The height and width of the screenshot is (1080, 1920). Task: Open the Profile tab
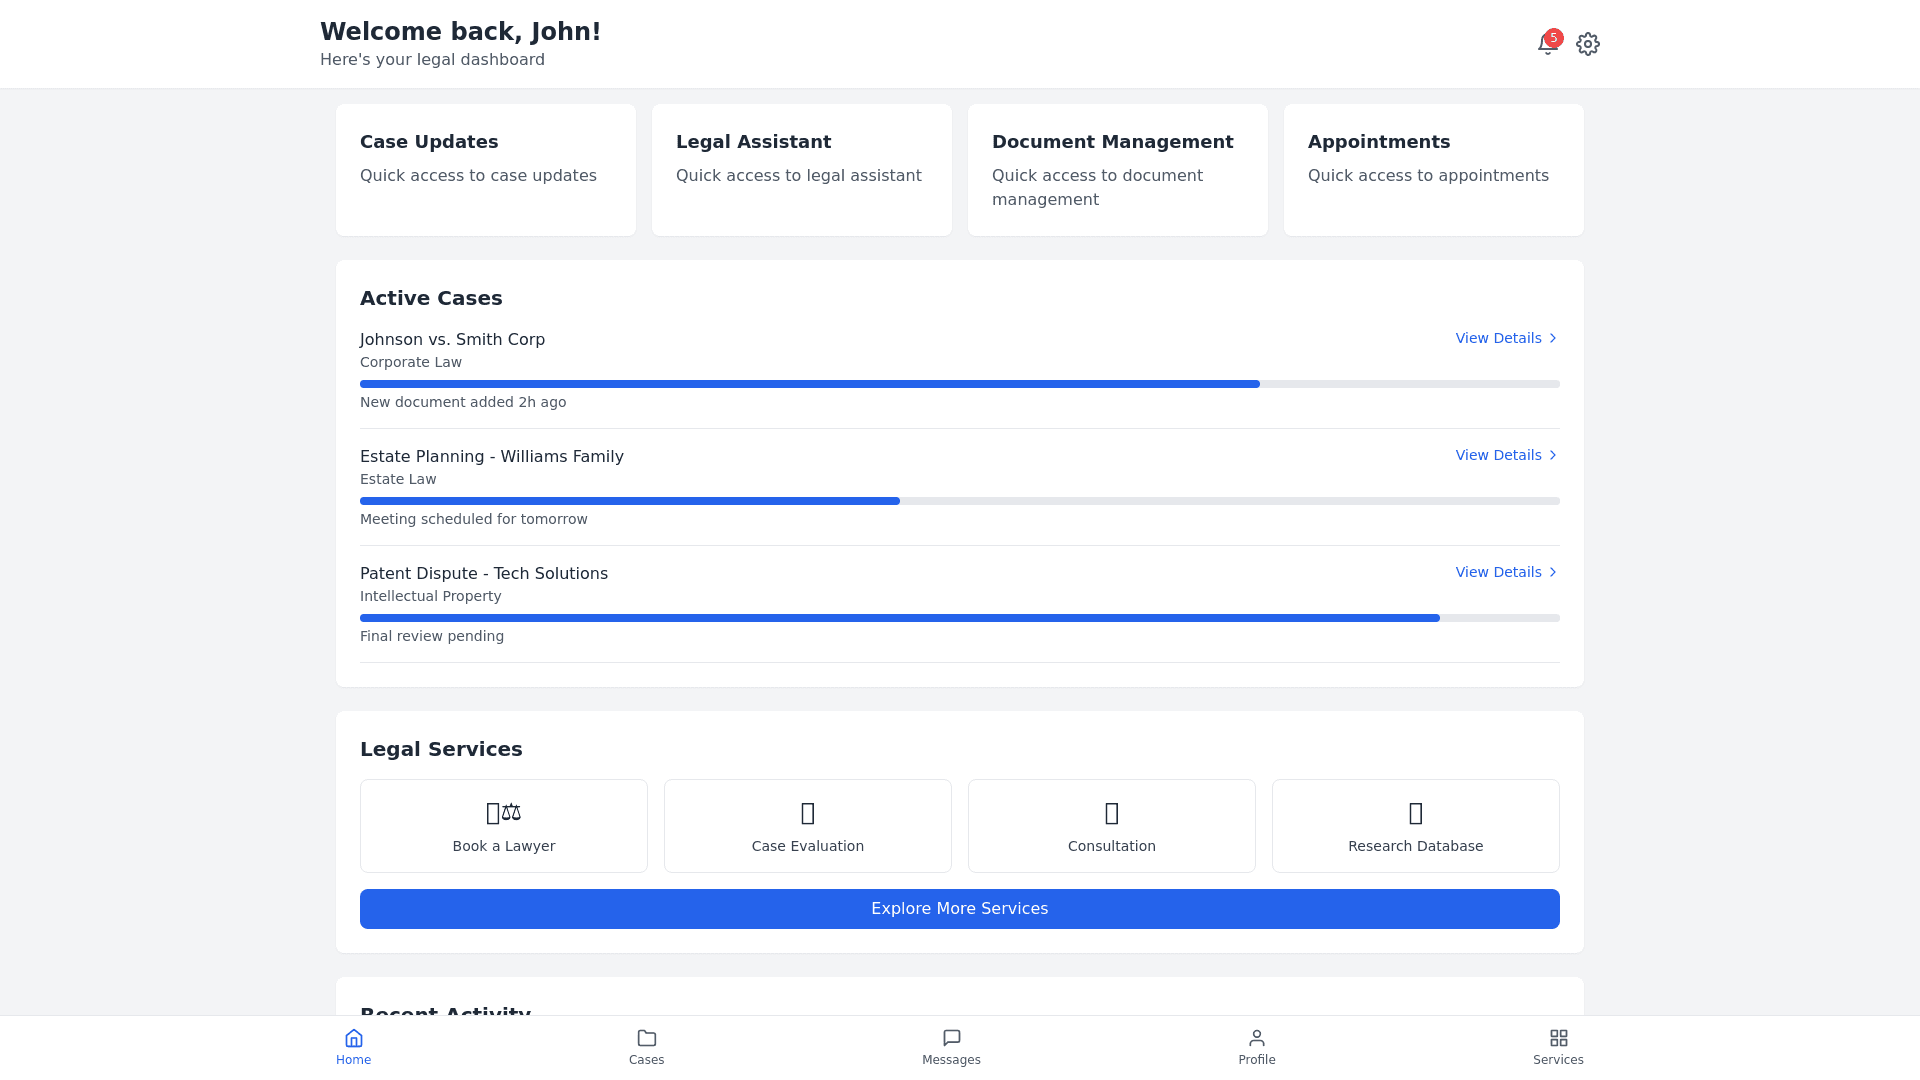click(x=1256, y=1047)
